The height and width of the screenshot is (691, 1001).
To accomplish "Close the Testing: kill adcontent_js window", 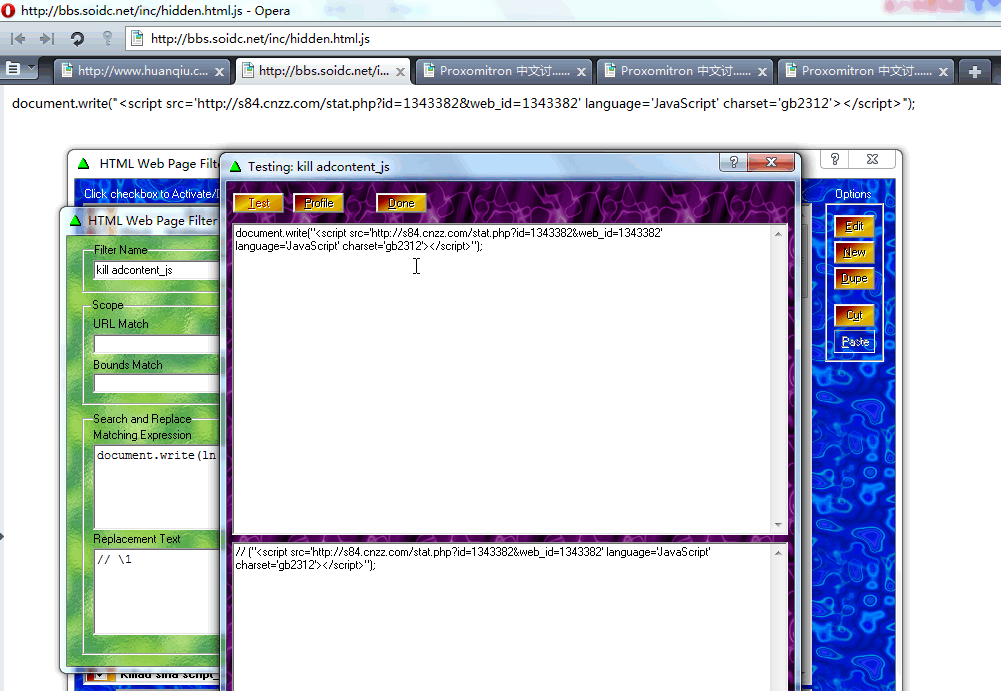I will pyautogui.click(x=771, y=162).
